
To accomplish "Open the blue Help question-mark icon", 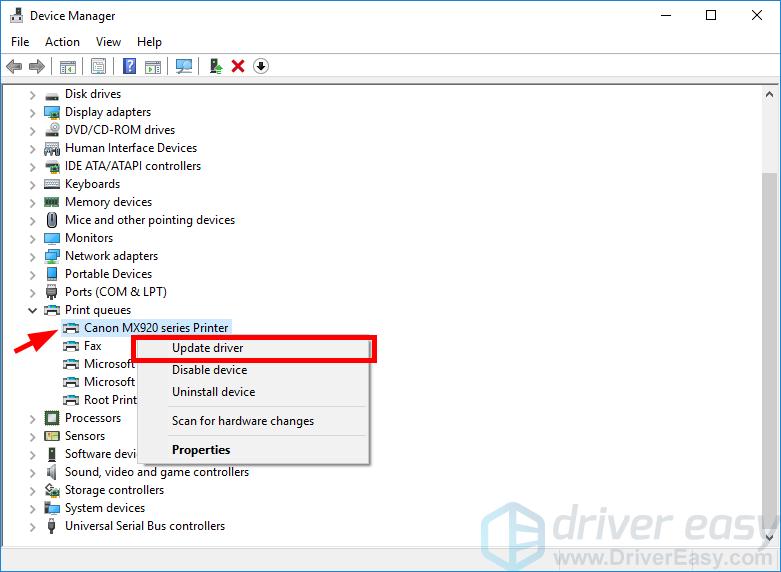I will (x=129, y=67).
